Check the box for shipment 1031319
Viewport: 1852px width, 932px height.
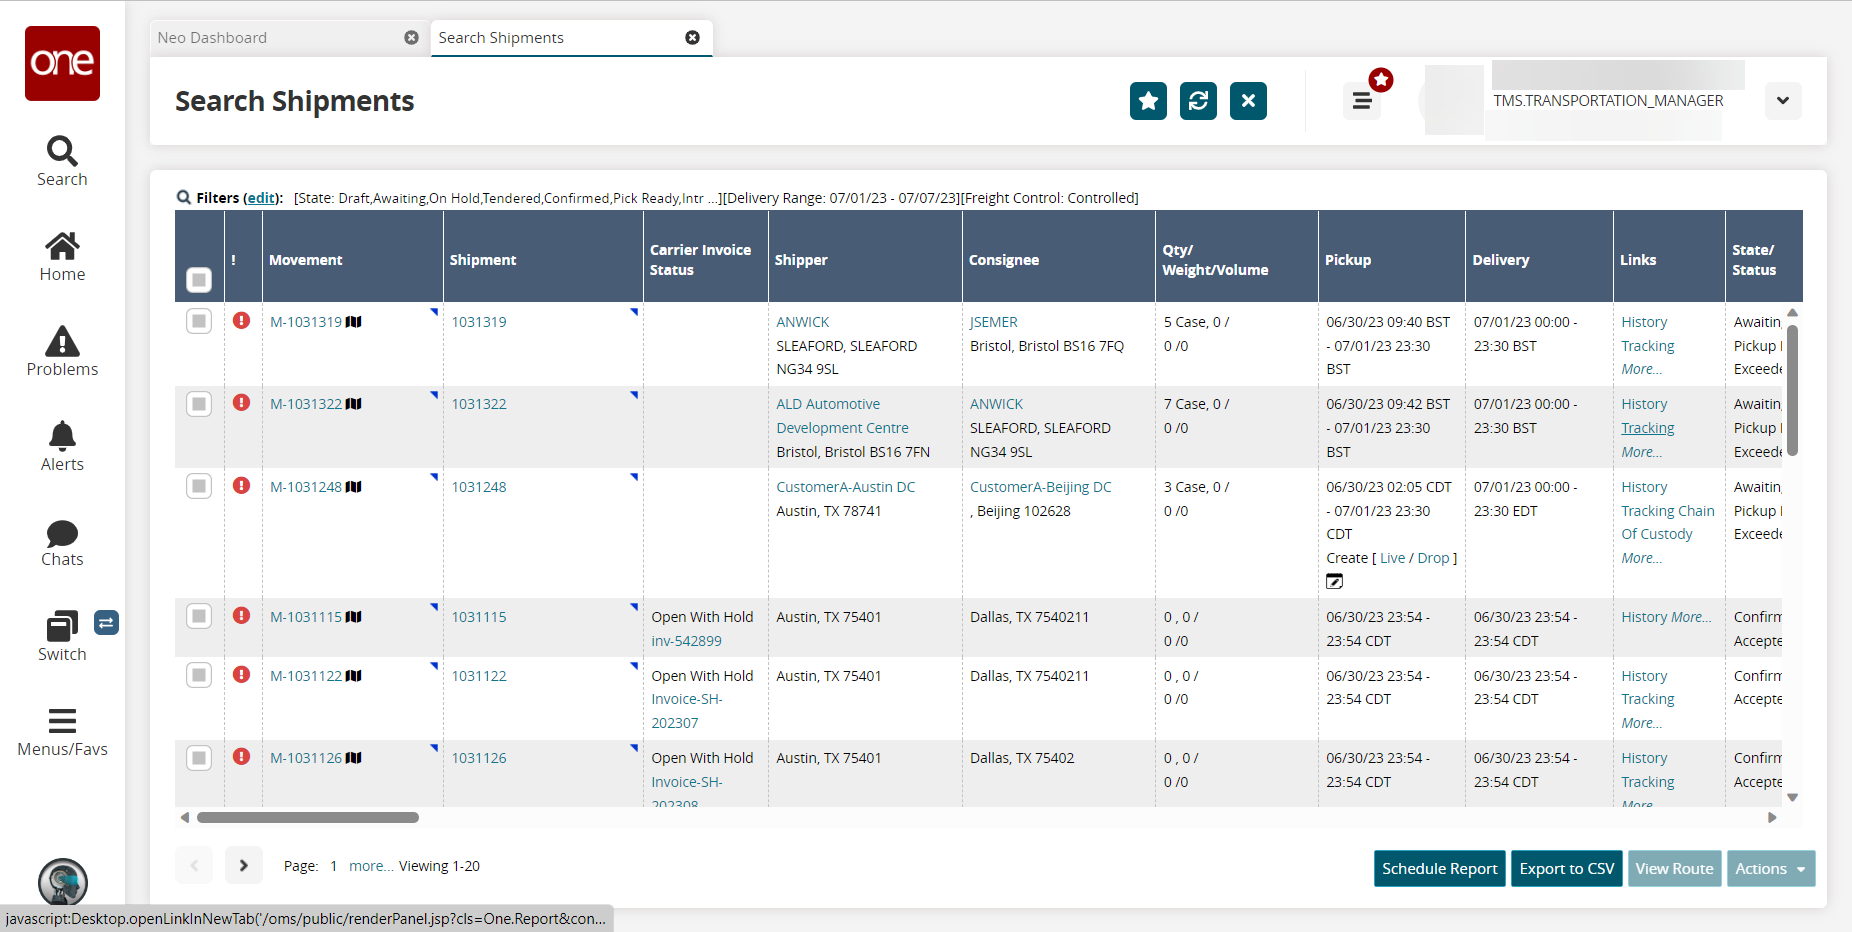coord(199,321)
